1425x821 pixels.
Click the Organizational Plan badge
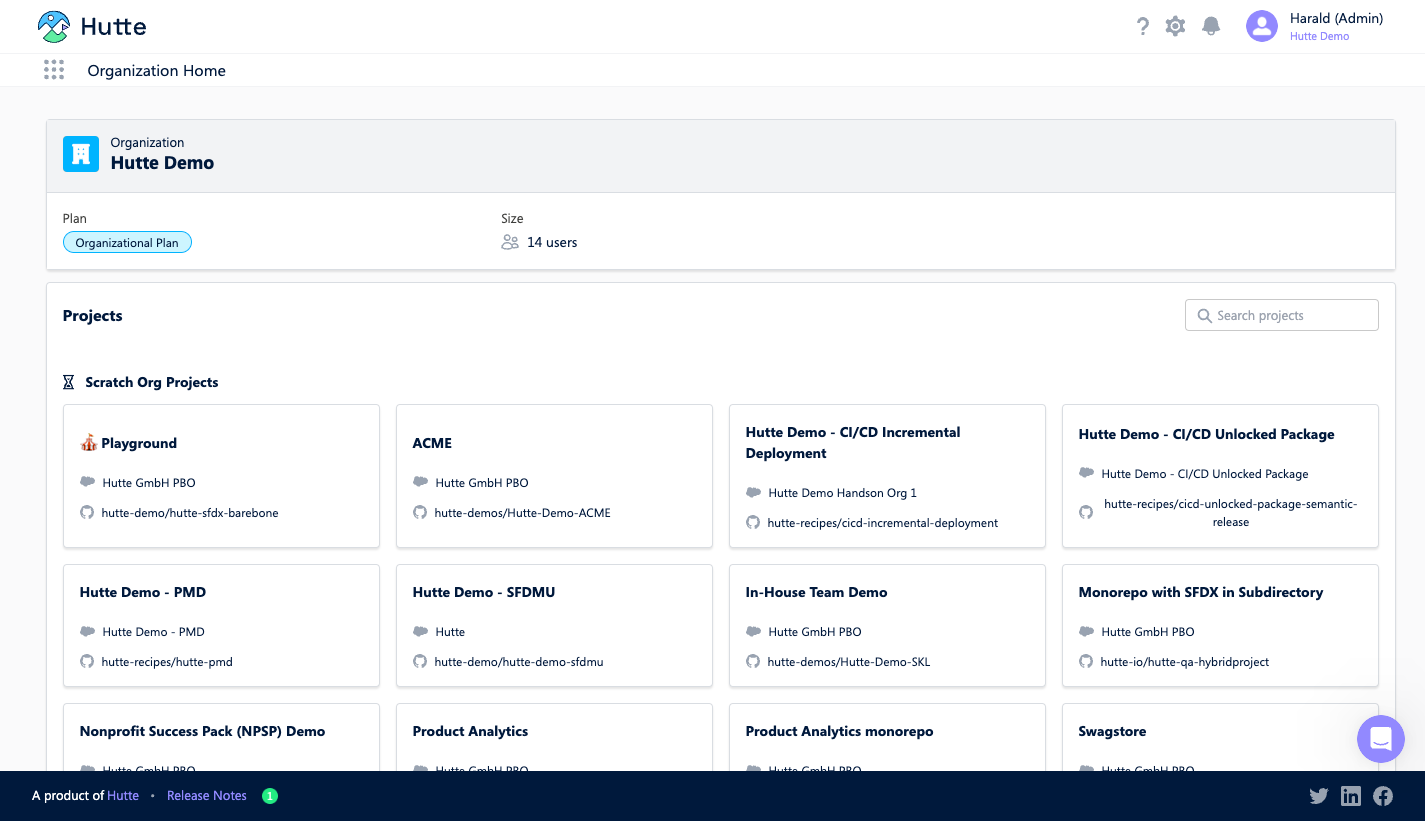[x=127, y=243]
